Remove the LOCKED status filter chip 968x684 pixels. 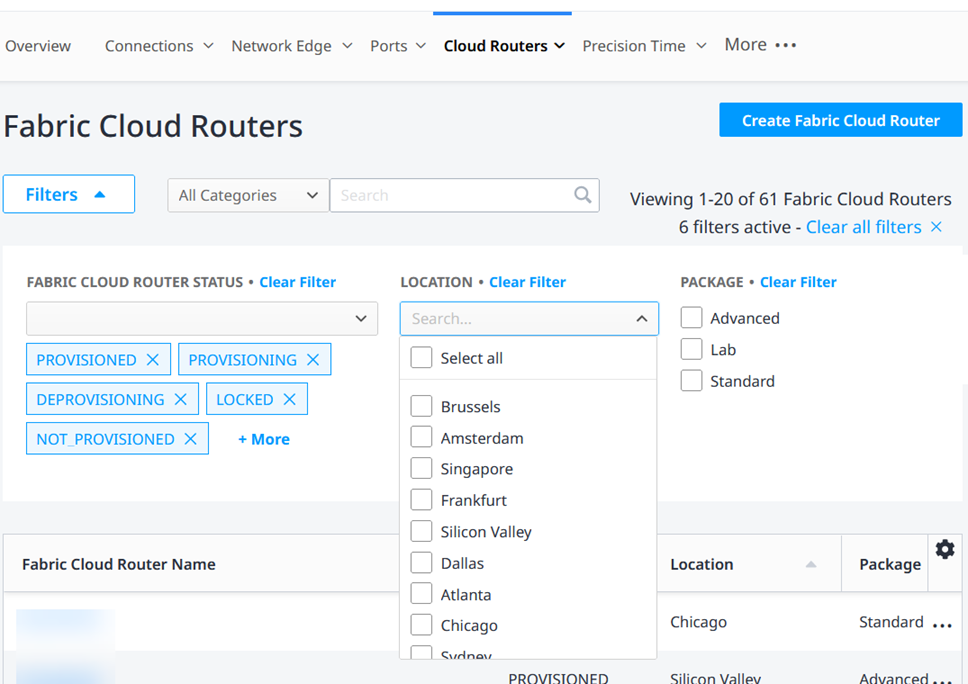[290, 399]
